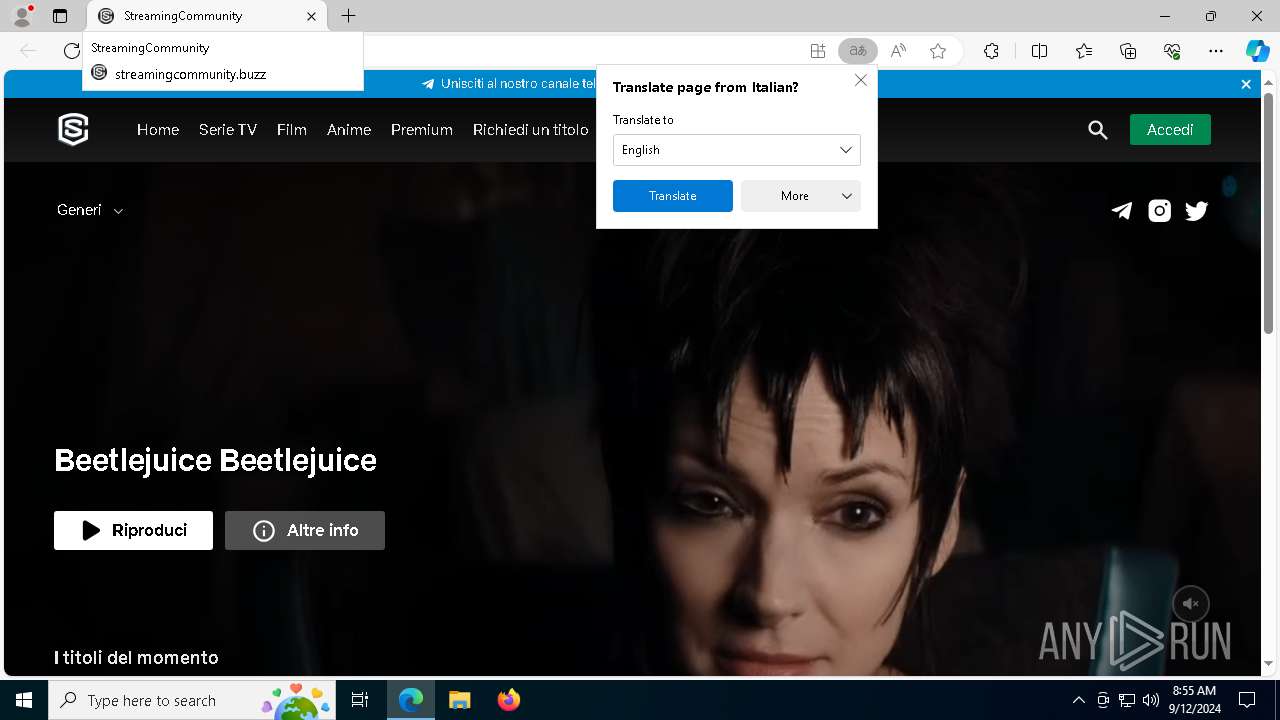Click the blue Translate button

673,196
